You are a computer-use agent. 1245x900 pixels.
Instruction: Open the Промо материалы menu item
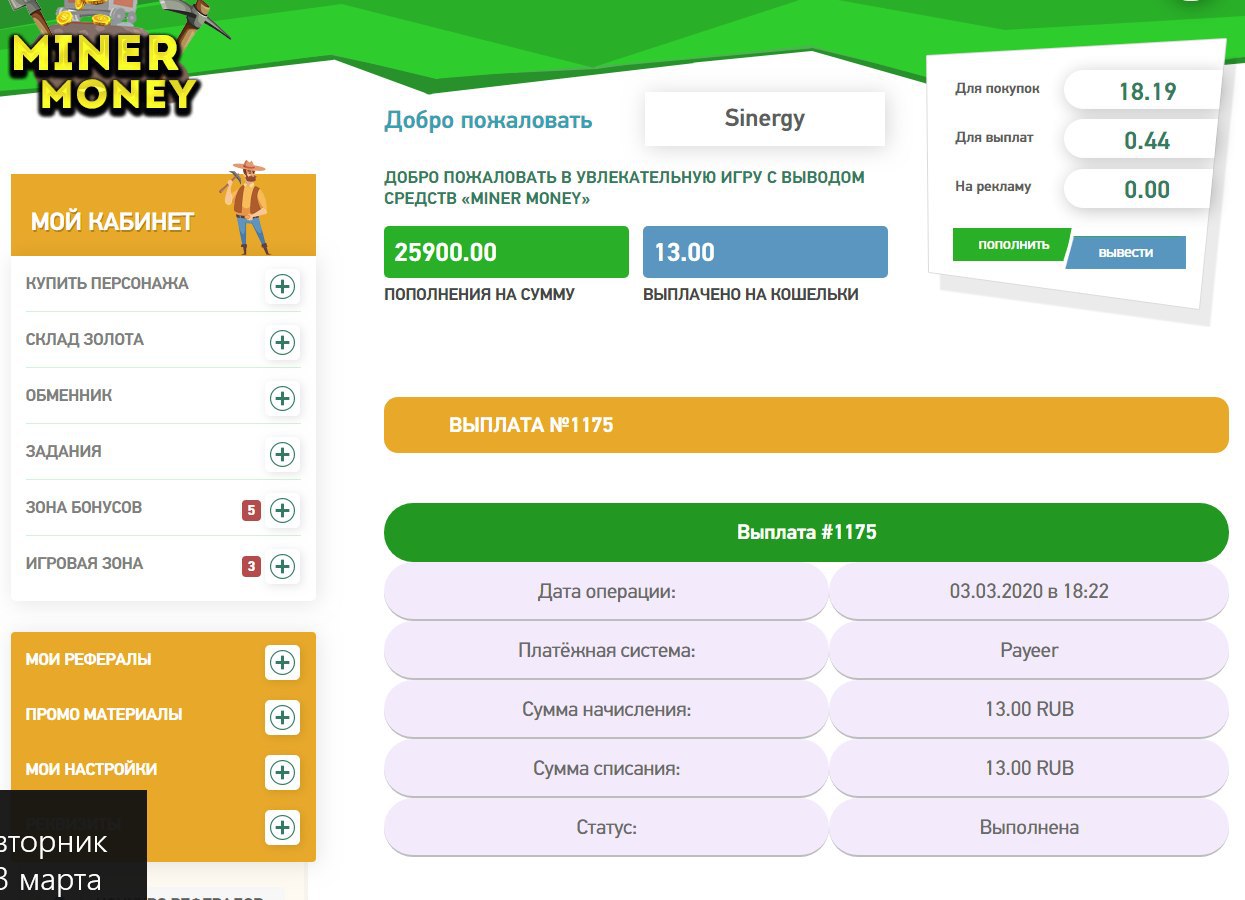click(104, 714)
